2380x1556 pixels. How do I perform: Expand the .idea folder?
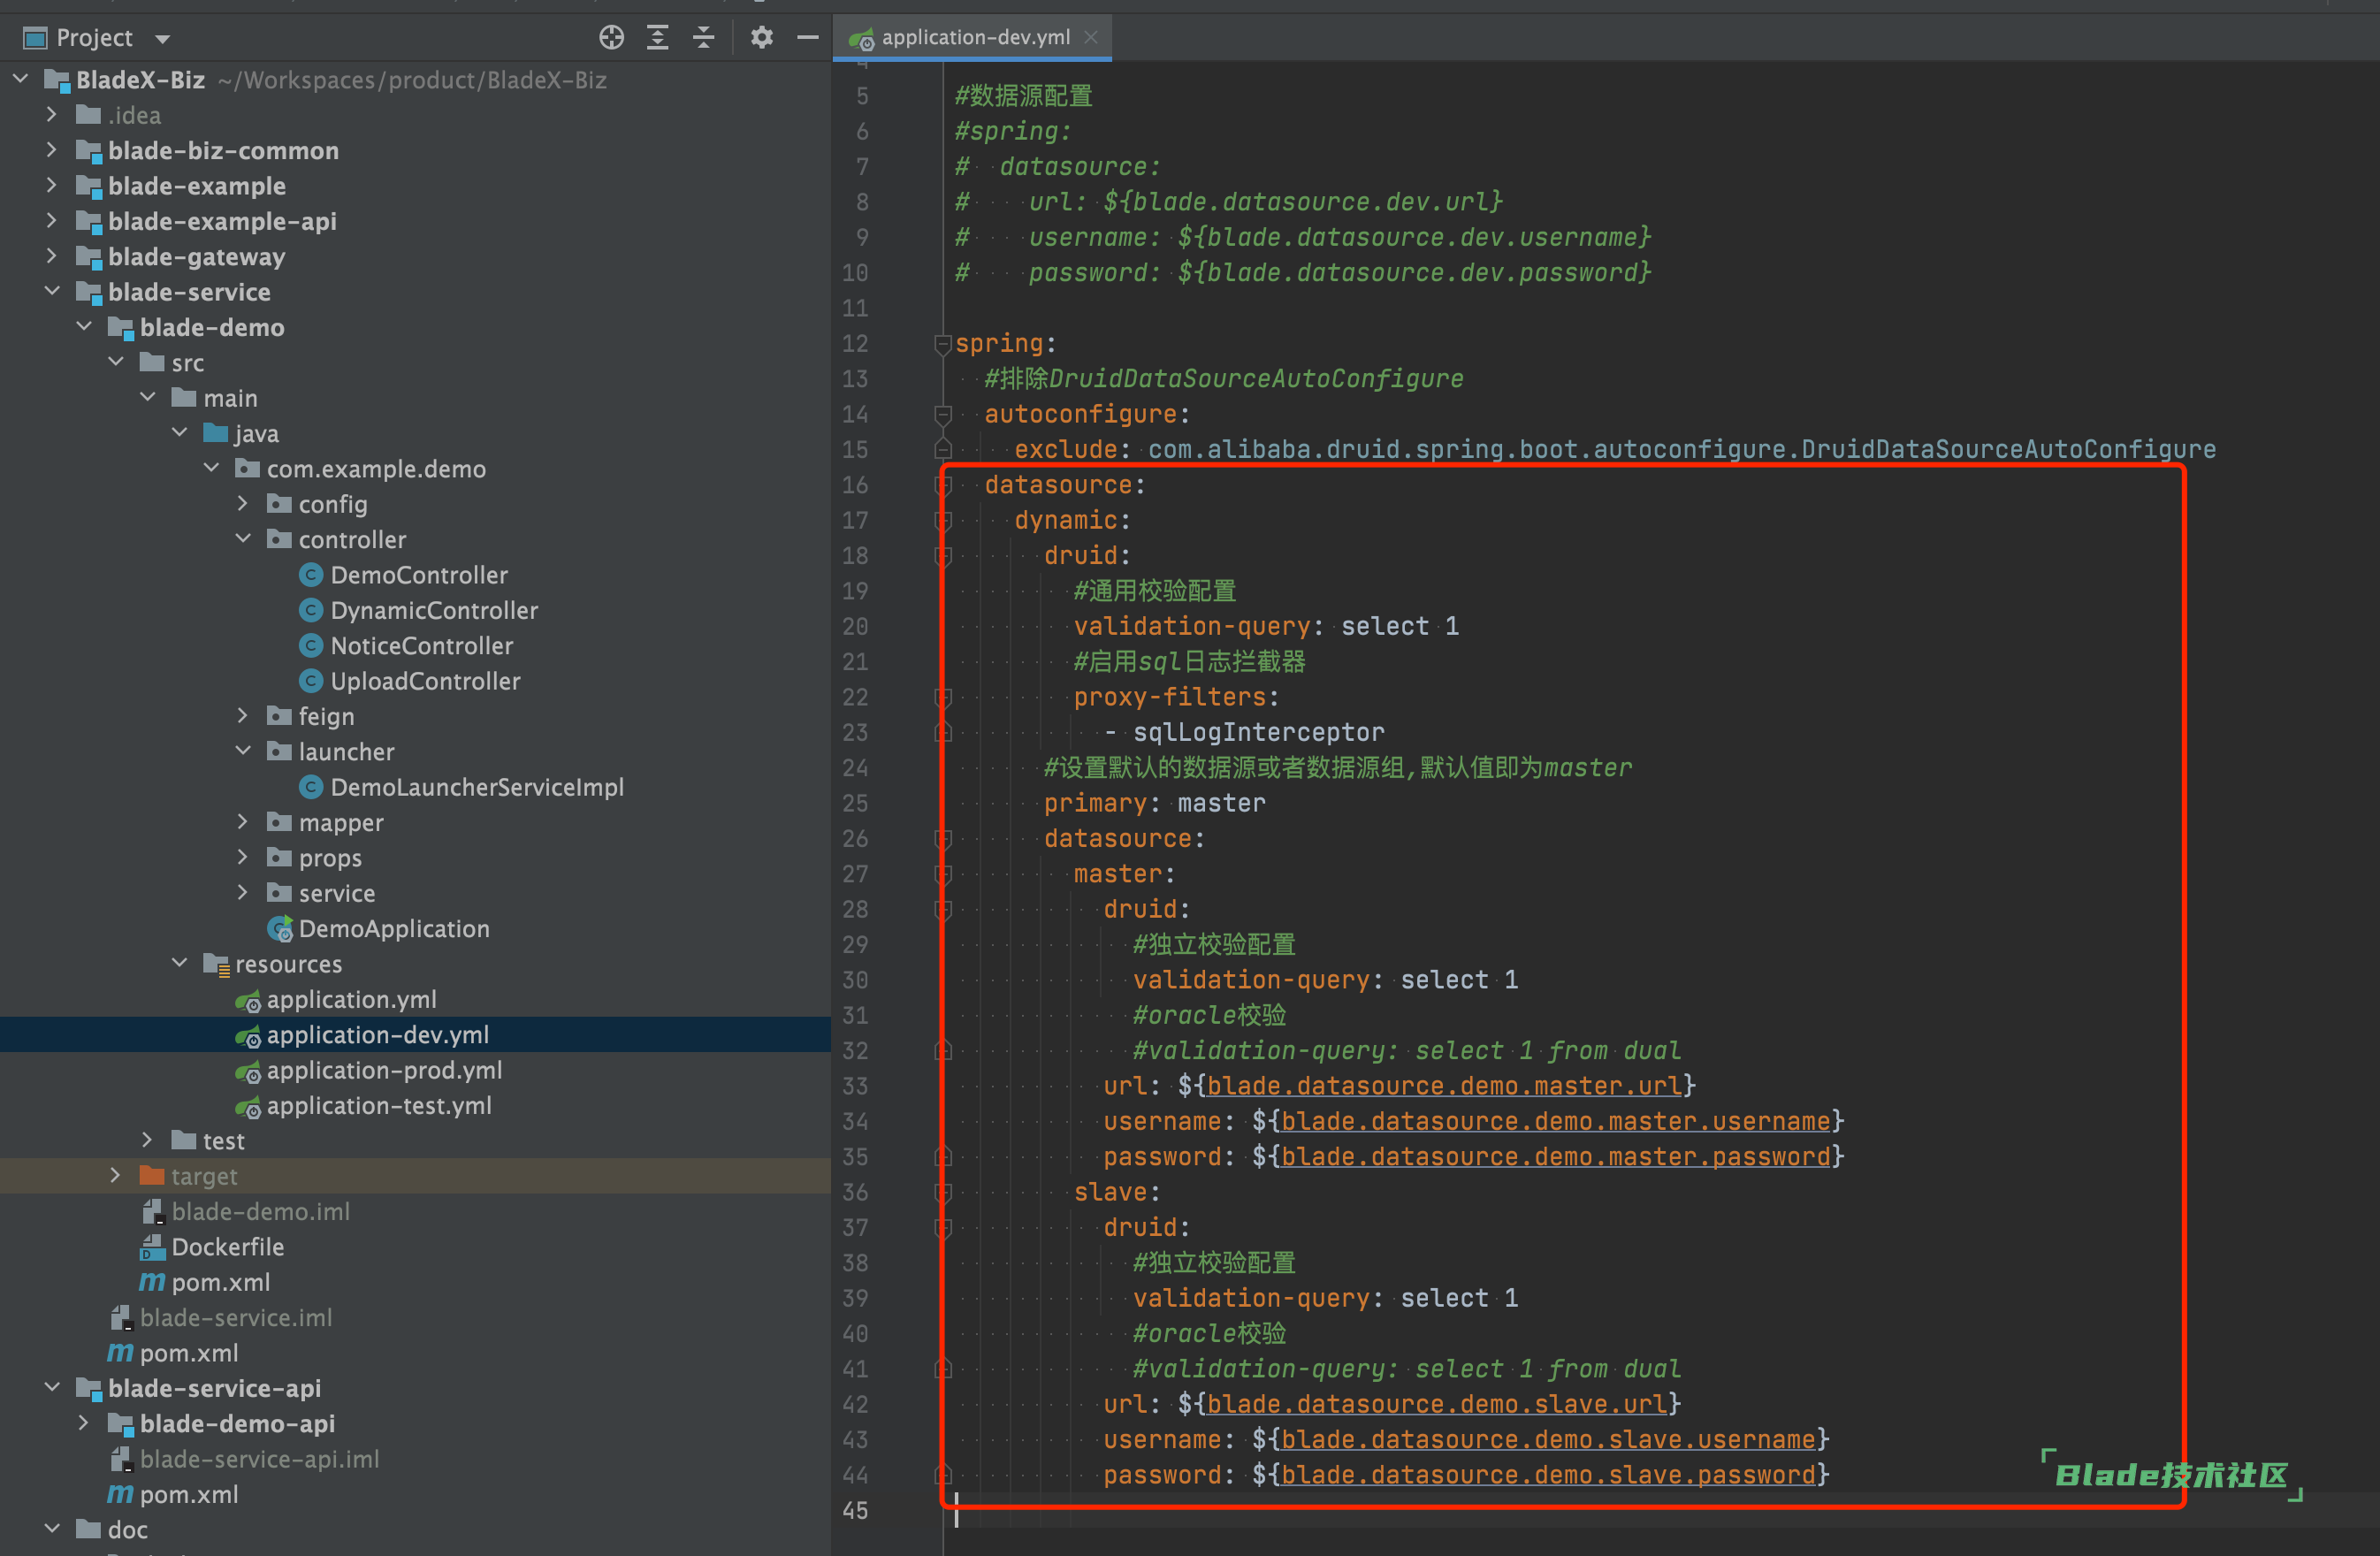pos(52,114)
